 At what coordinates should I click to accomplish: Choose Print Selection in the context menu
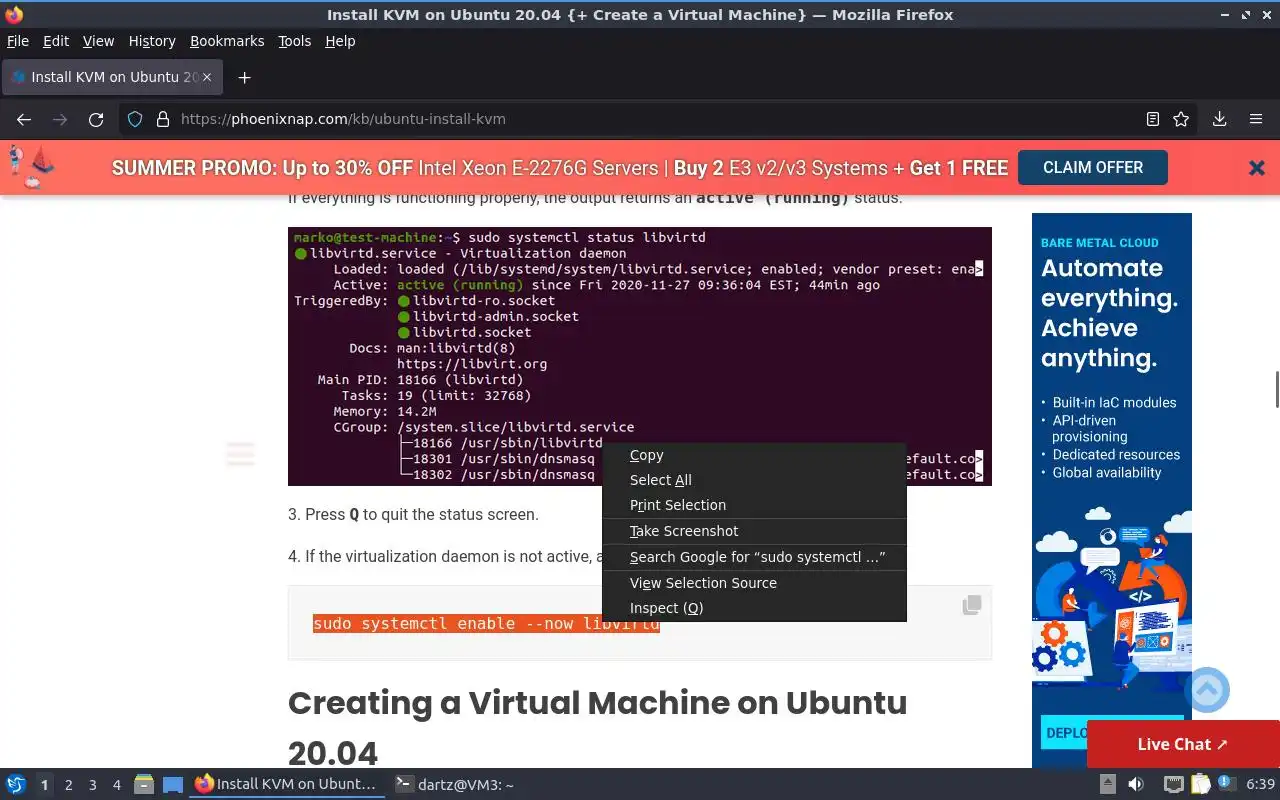pyautogui.click(x=754, y=505)
